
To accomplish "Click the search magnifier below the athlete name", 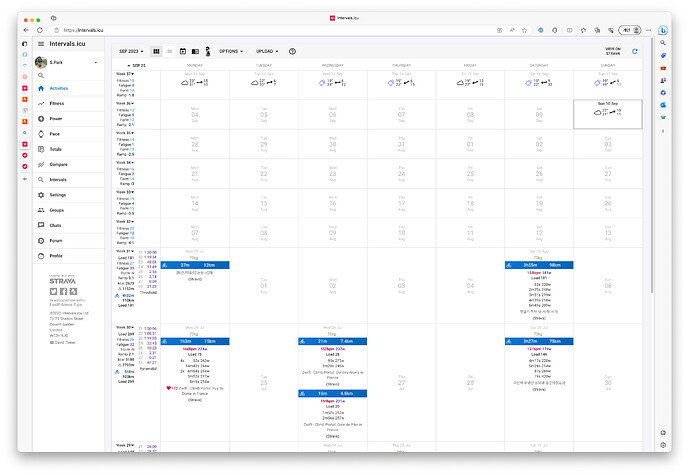I will [x=41, y=75].
